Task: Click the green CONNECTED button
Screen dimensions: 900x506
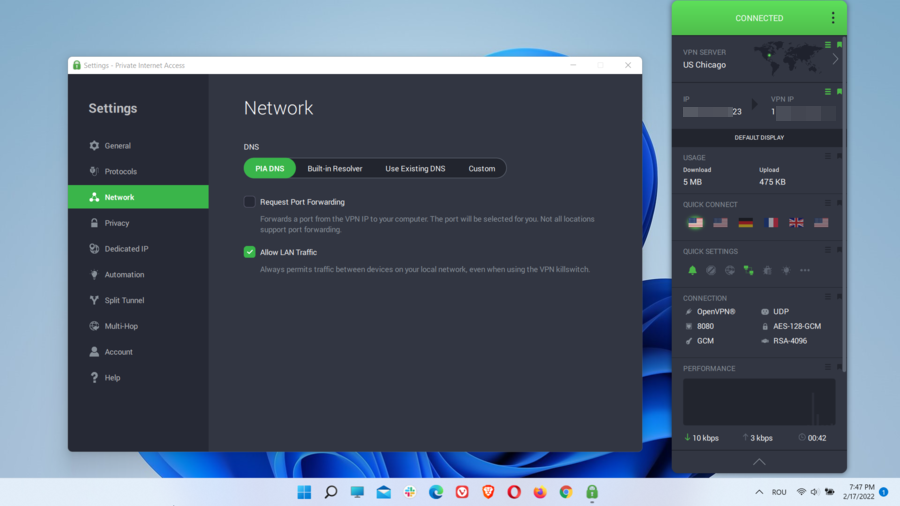Action: 759,18
